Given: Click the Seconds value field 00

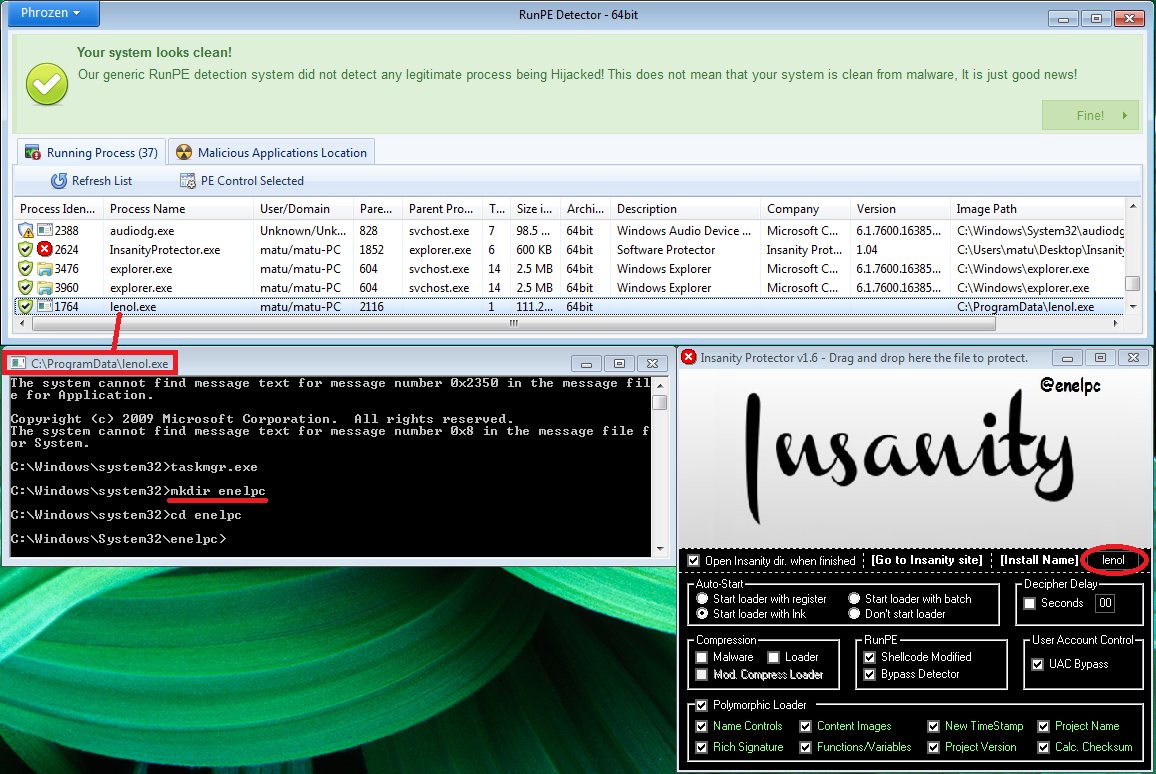Looking at the screenshot, I should (1104, 603).
